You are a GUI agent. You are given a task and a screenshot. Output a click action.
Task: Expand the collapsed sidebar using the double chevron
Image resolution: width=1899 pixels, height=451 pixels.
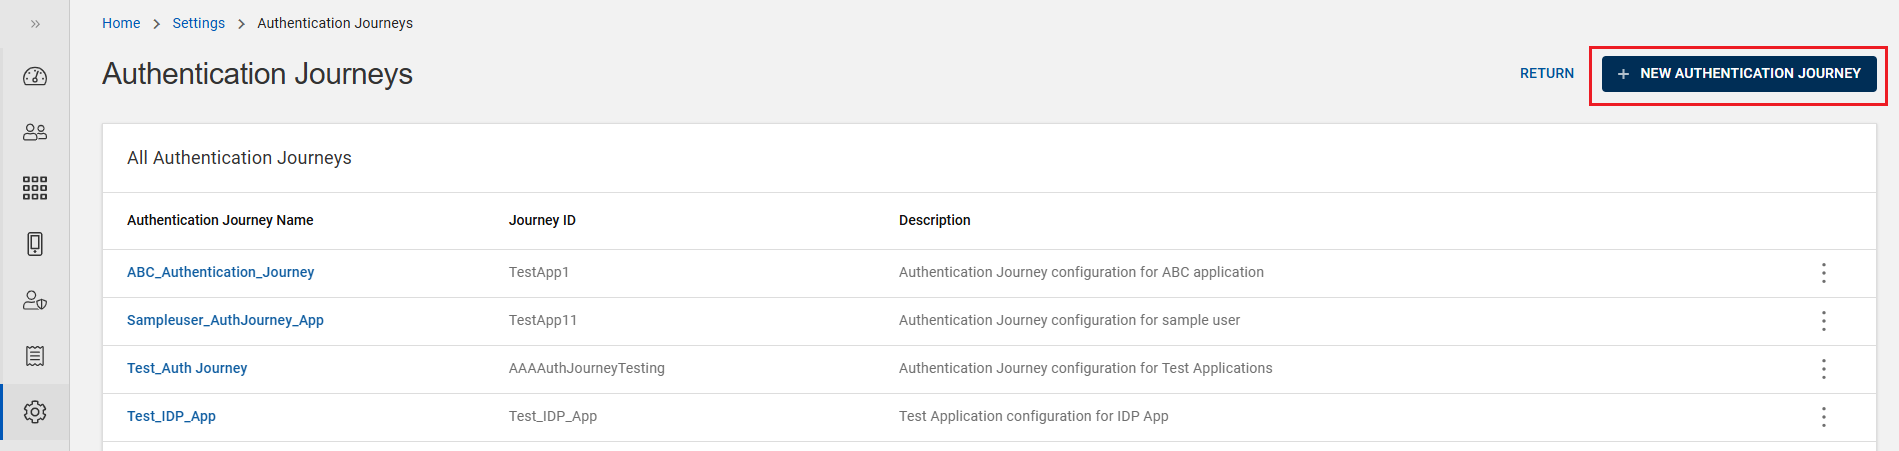(35, 23)
